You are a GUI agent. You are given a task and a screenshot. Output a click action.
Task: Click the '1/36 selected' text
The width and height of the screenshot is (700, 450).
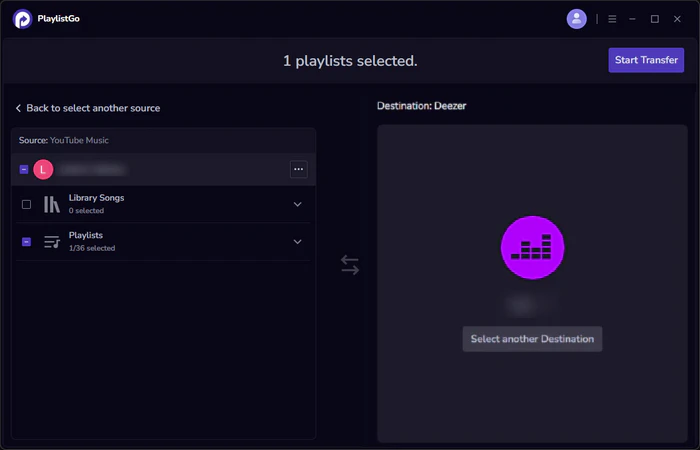point(92,248)
